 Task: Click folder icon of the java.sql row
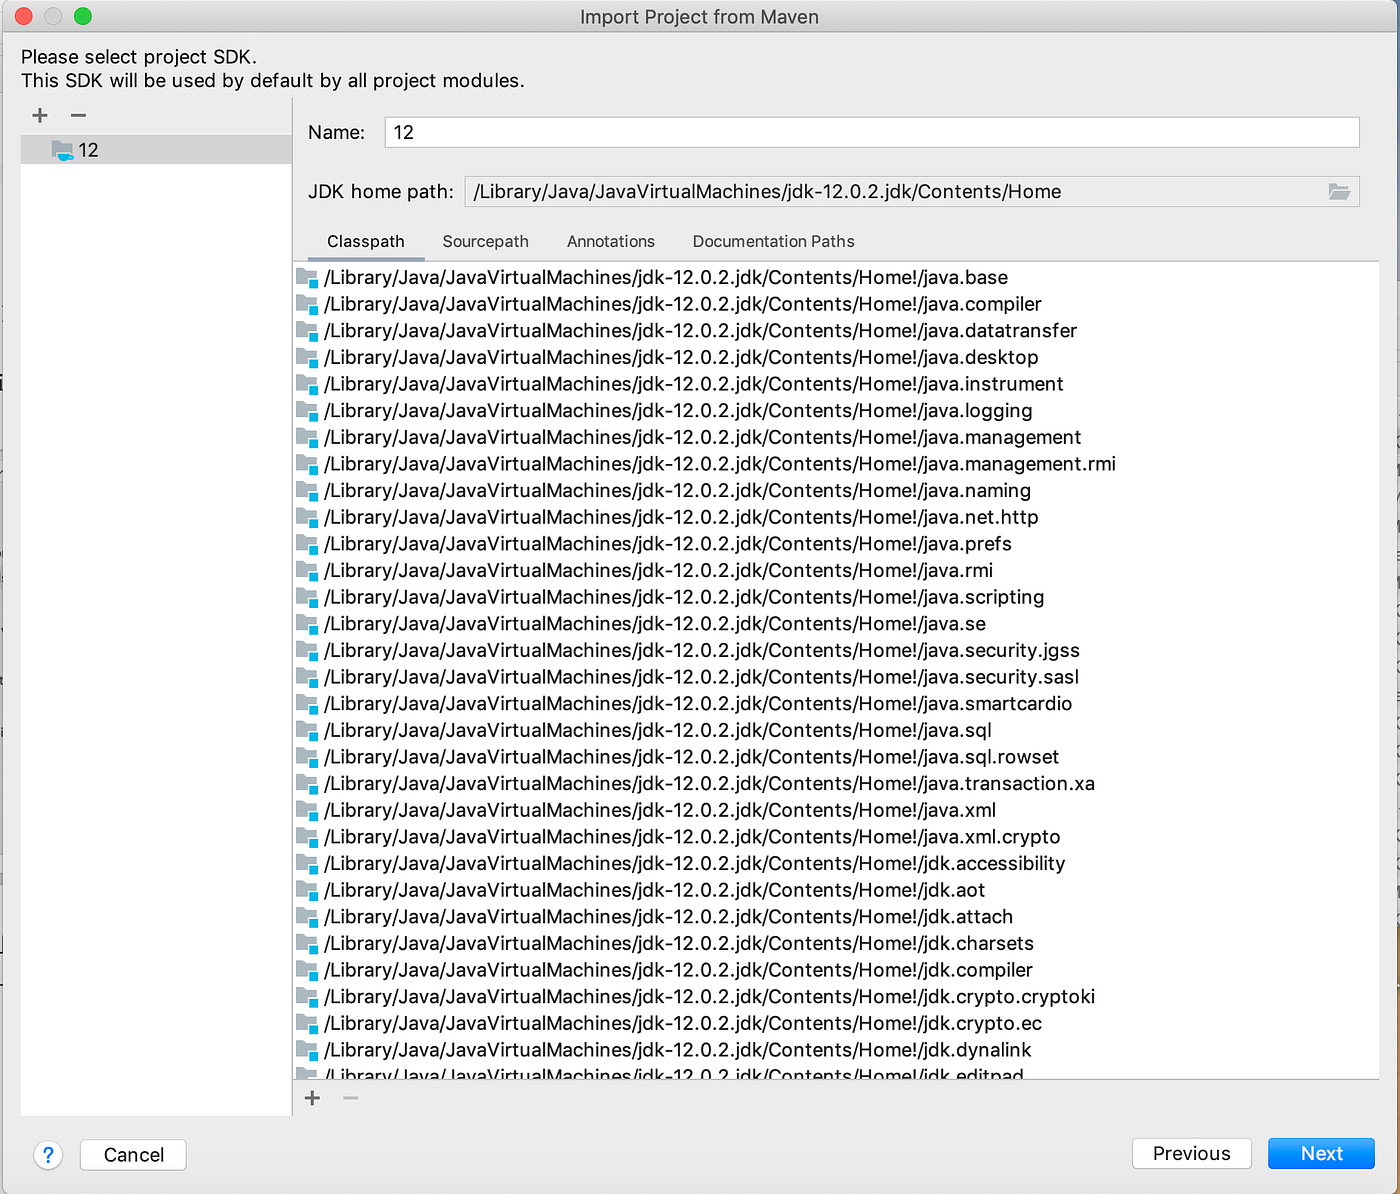[x=307, y=730]
